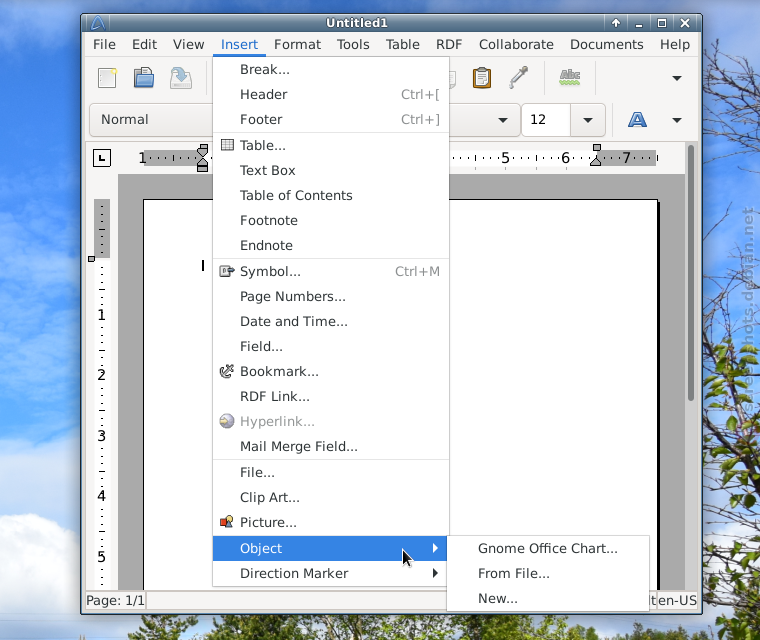Choose Text Box menu entry
The width and height of the screenshot is (760, 640).
coord(331,170)
